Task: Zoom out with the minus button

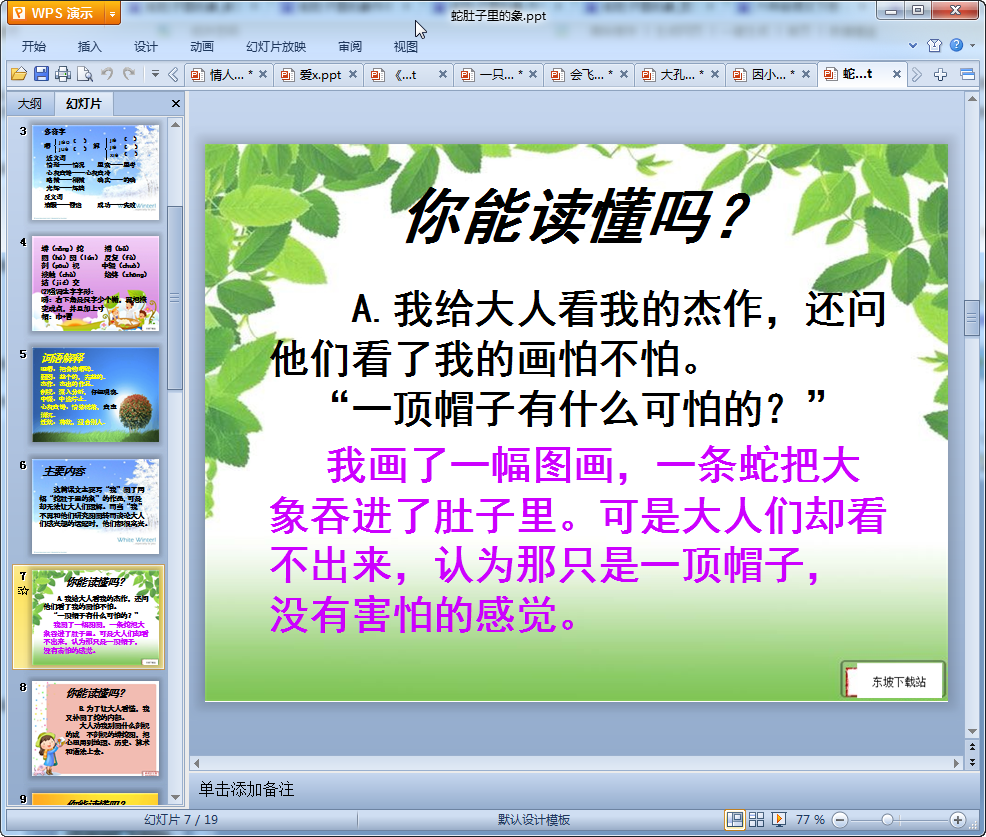Action: tap(840, 819)
